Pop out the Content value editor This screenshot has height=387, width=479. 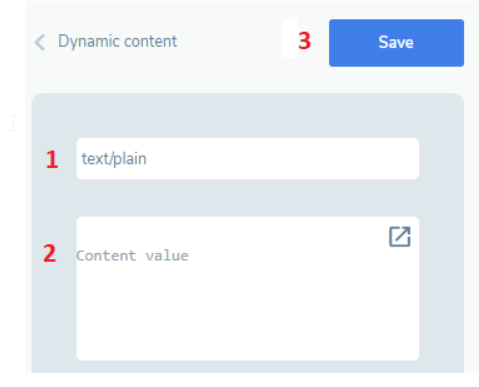pos(400,237)
